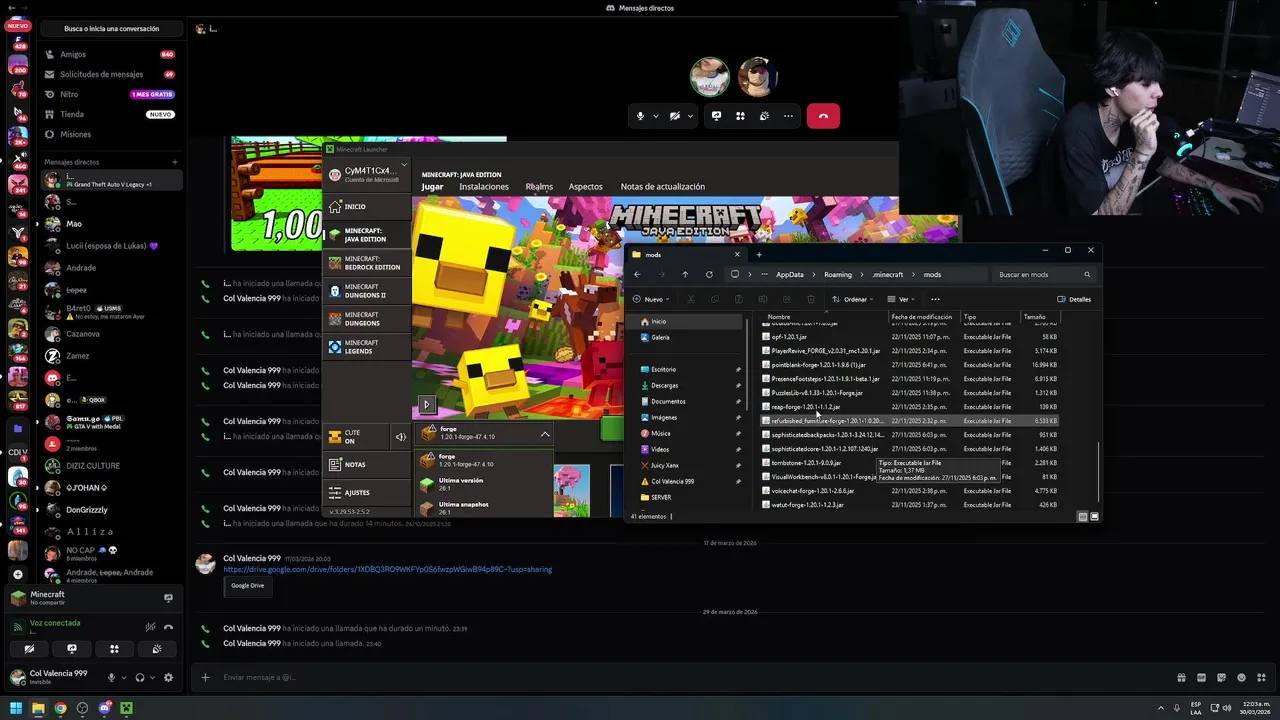Toggle camera in the call controls
Viewport: 1280px width, 720px height.
pos(675,116)
